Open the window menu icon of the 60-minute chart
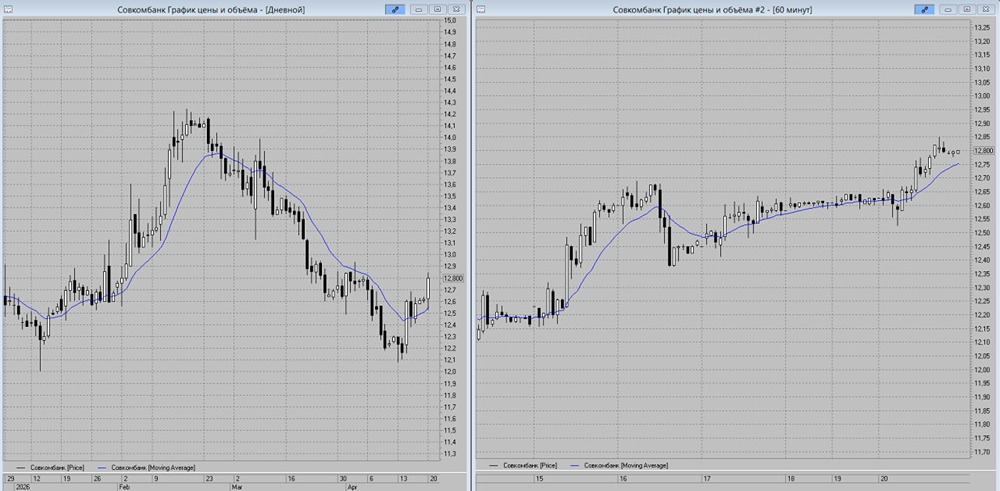This screenshot has width=1000, height=491. click(481, 10)
